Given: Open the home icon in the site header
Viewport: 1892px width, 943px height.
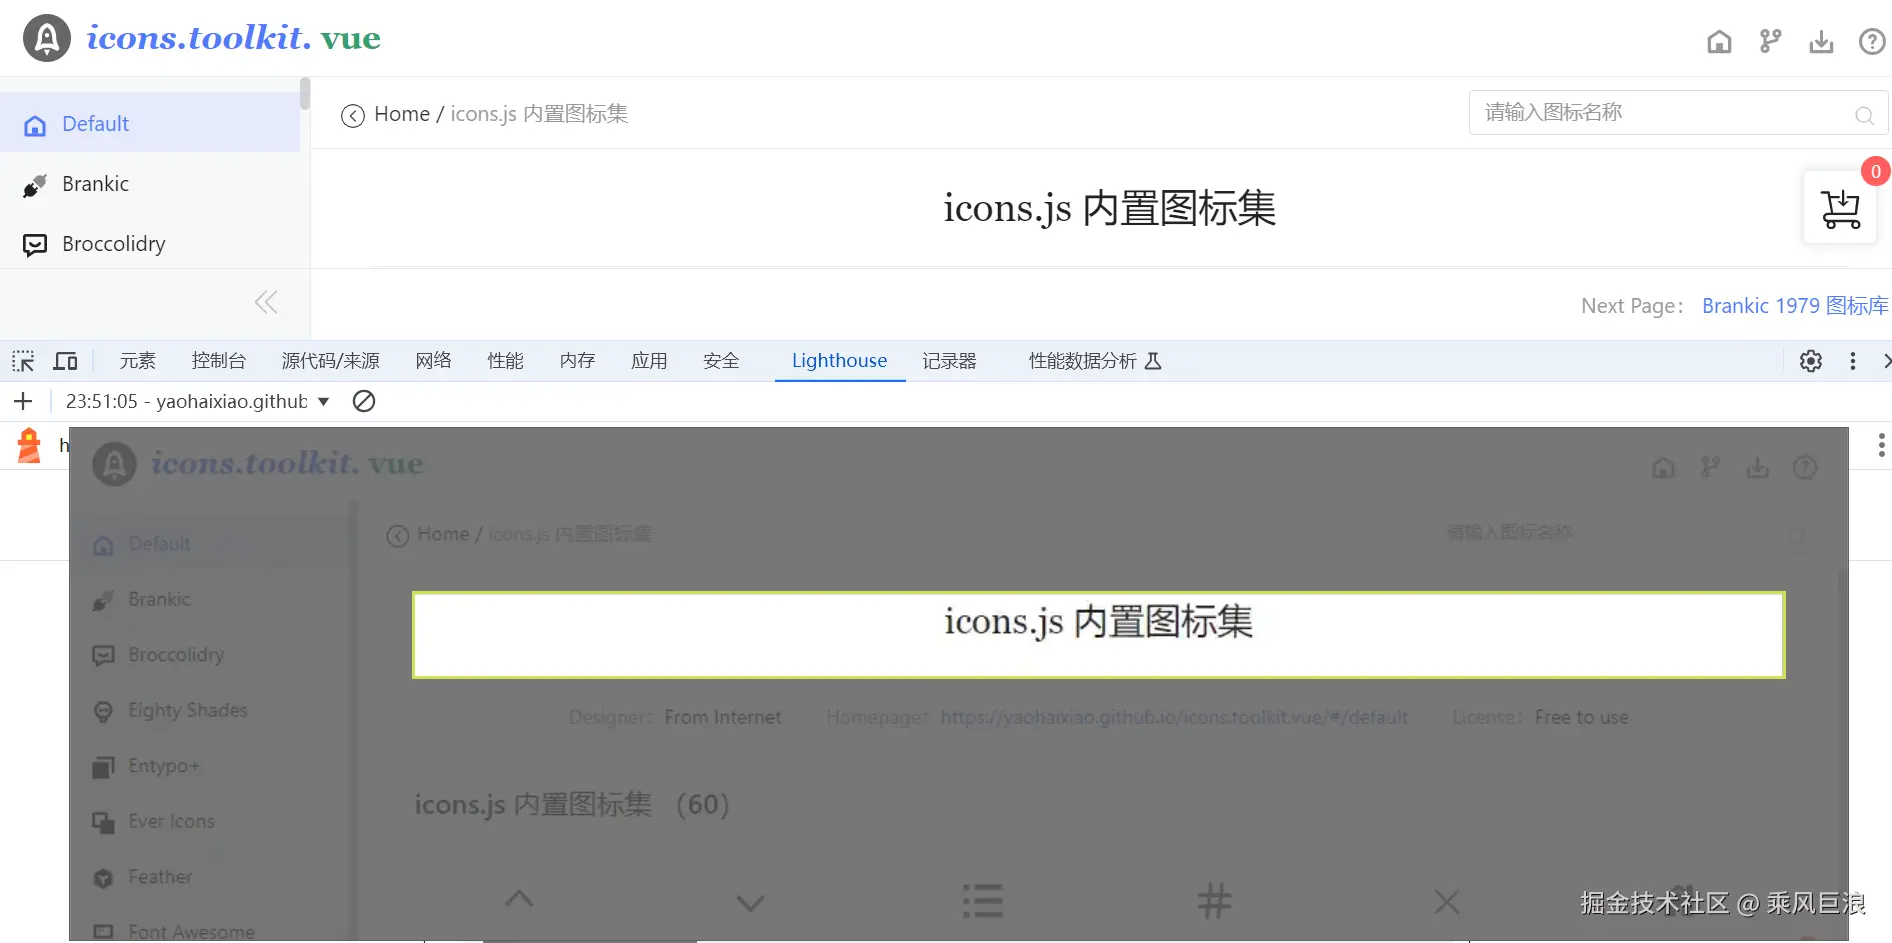Looking at the screenshot, I should tap(1719, 41).
